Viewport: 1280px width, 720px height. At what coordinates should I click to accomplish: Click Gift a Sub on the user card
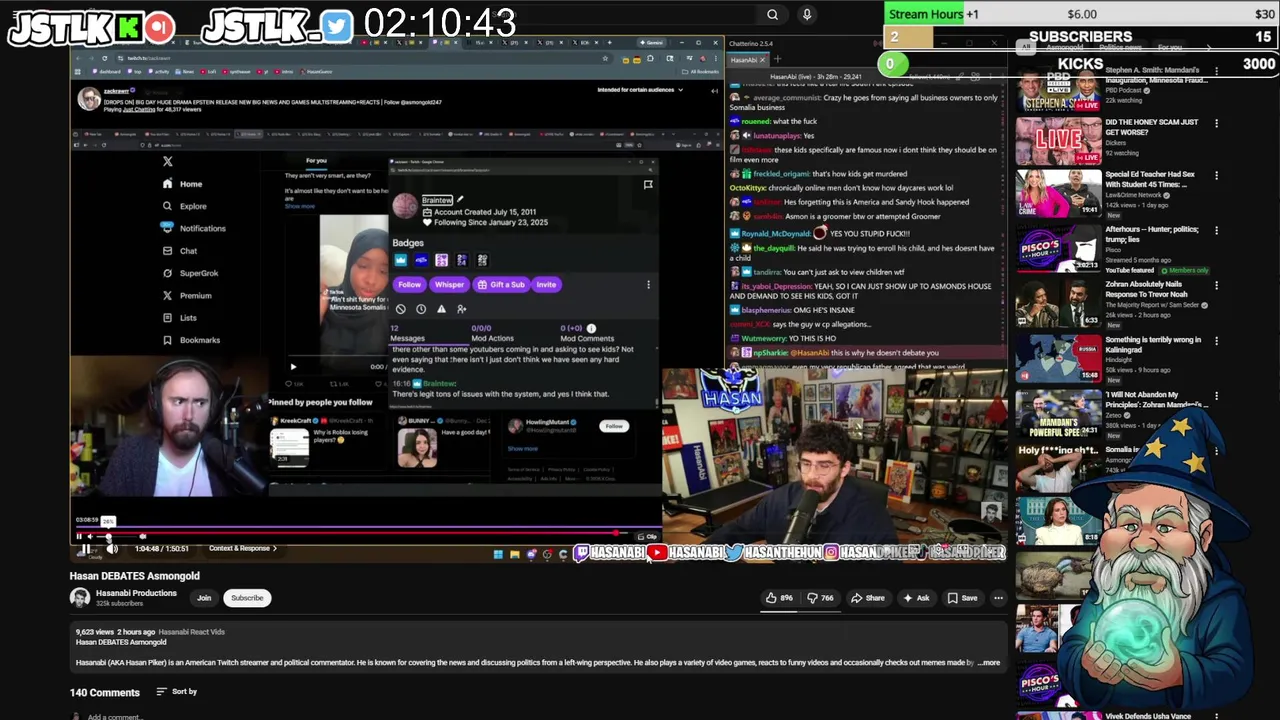point(501,284)
